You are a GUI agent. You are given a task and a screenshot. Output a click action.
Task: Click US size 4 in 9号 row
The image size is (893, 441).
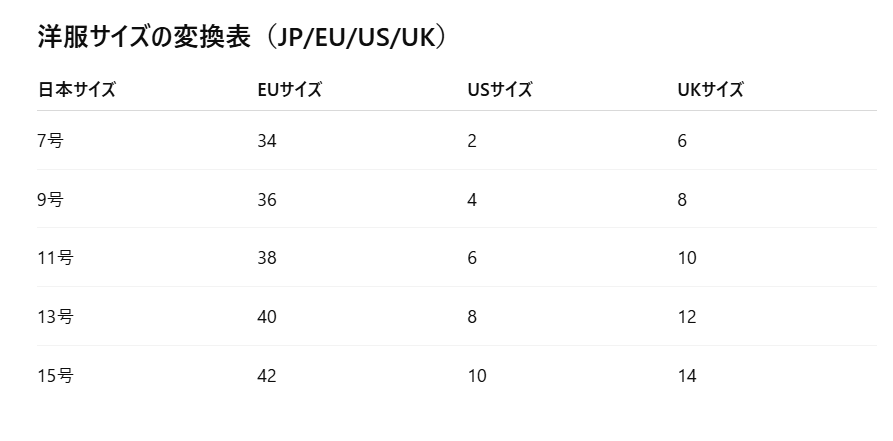(472, 200)
